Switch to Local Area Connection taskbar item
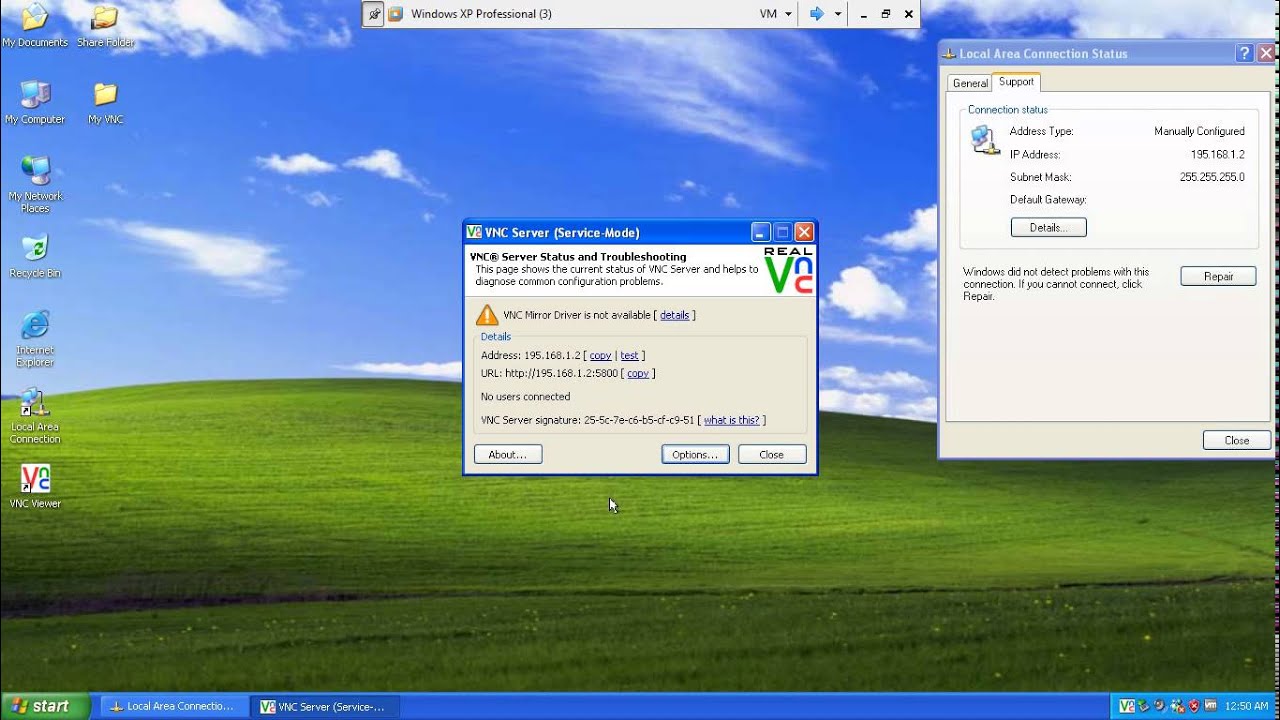Image resolution: width=1280 pixels, height=720 pixels. [x=172, y=706]
